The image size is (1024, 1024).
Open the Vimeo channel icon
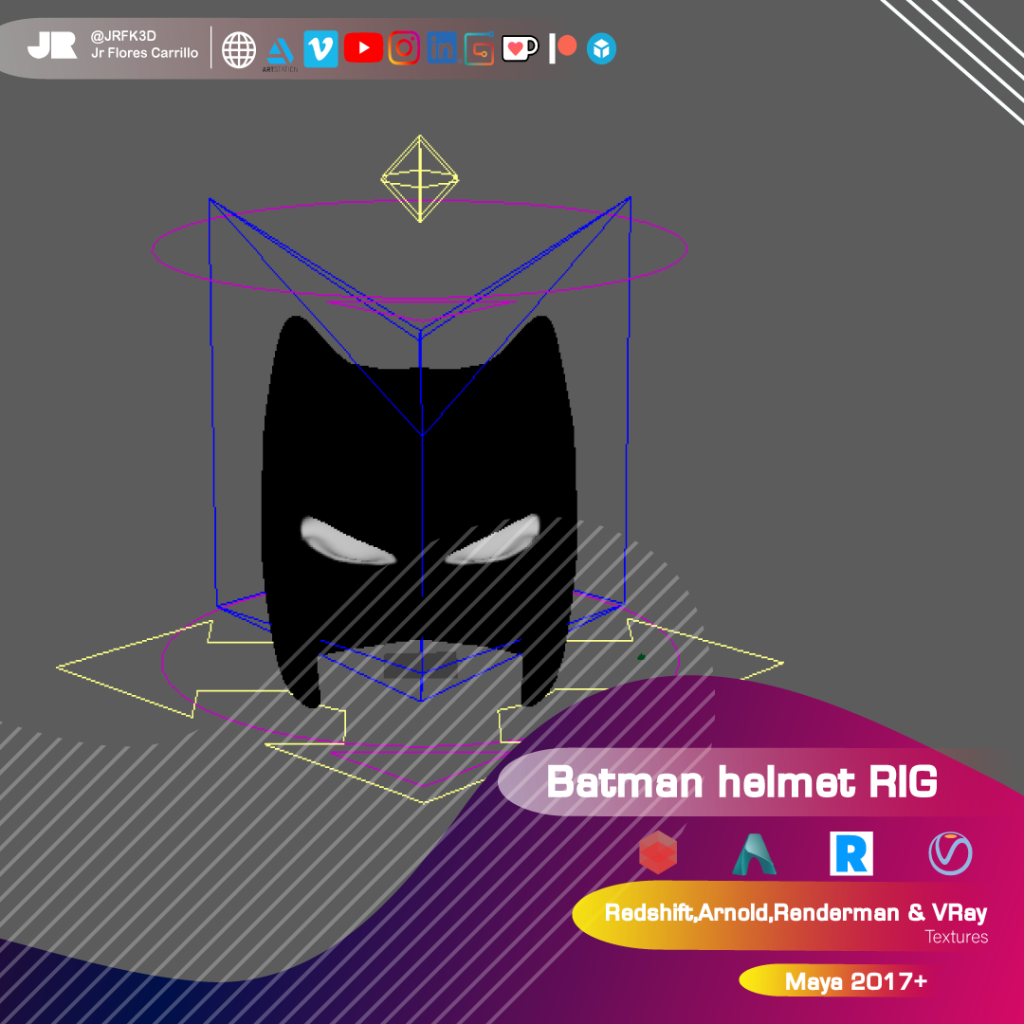[x=319, y=48]
